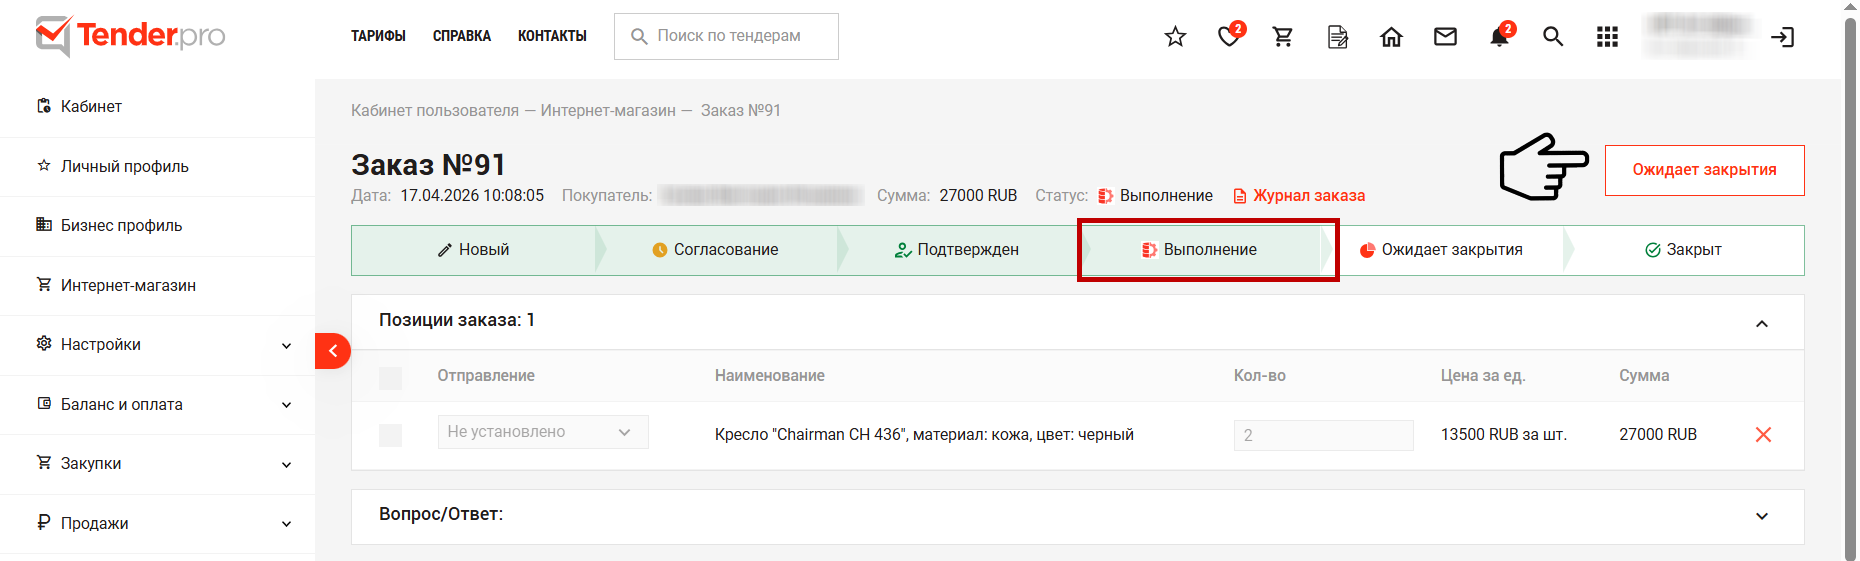Delete order item with red cross
Image resolution: width=1860 pixels, height=561 pixels.
click(1763, 434)
